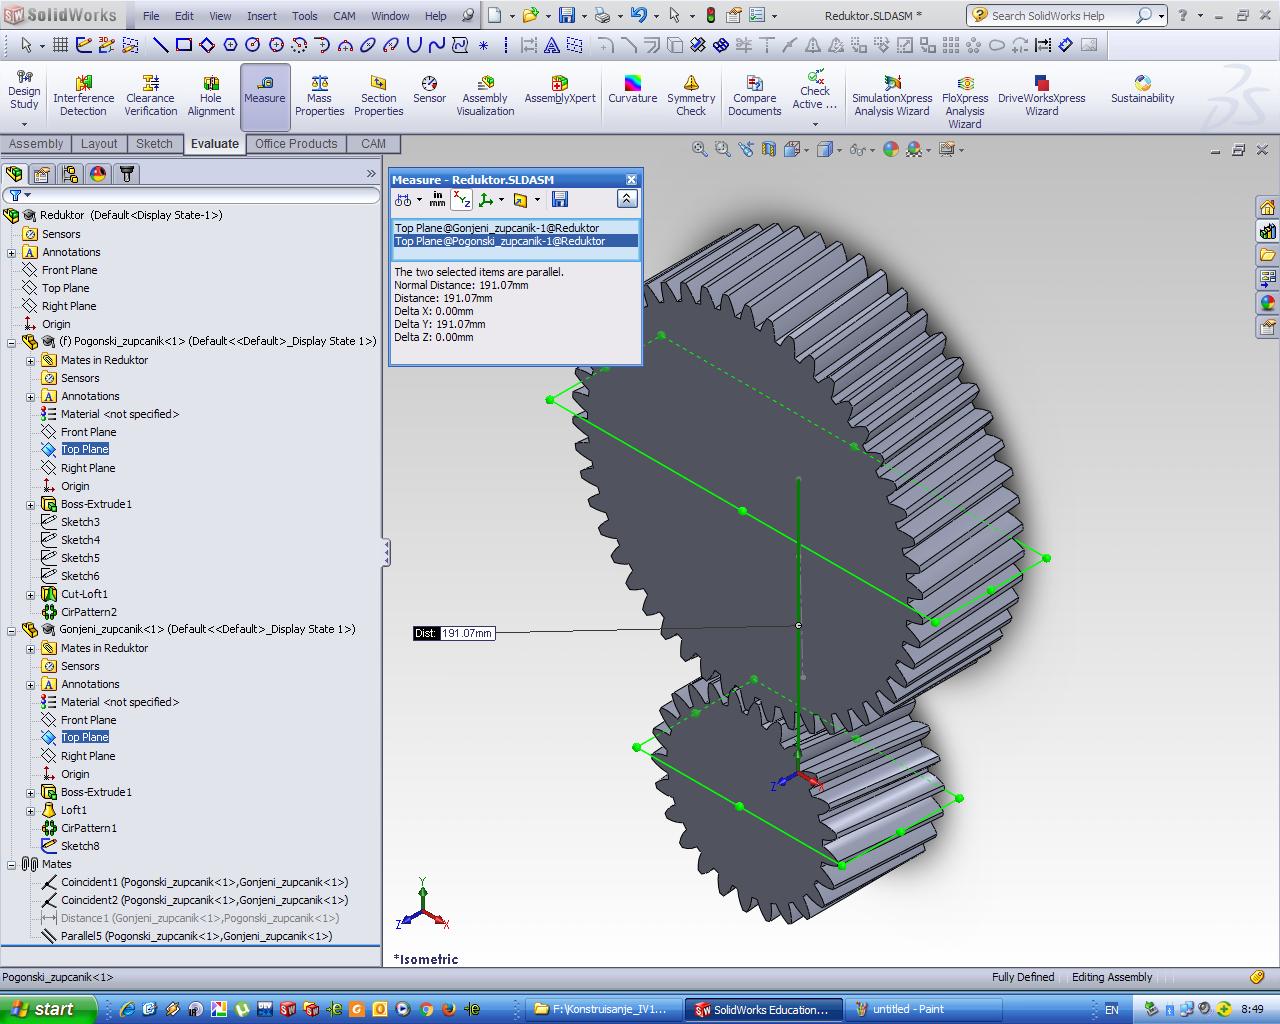Click the Dist 191.07mm callout

454,633
